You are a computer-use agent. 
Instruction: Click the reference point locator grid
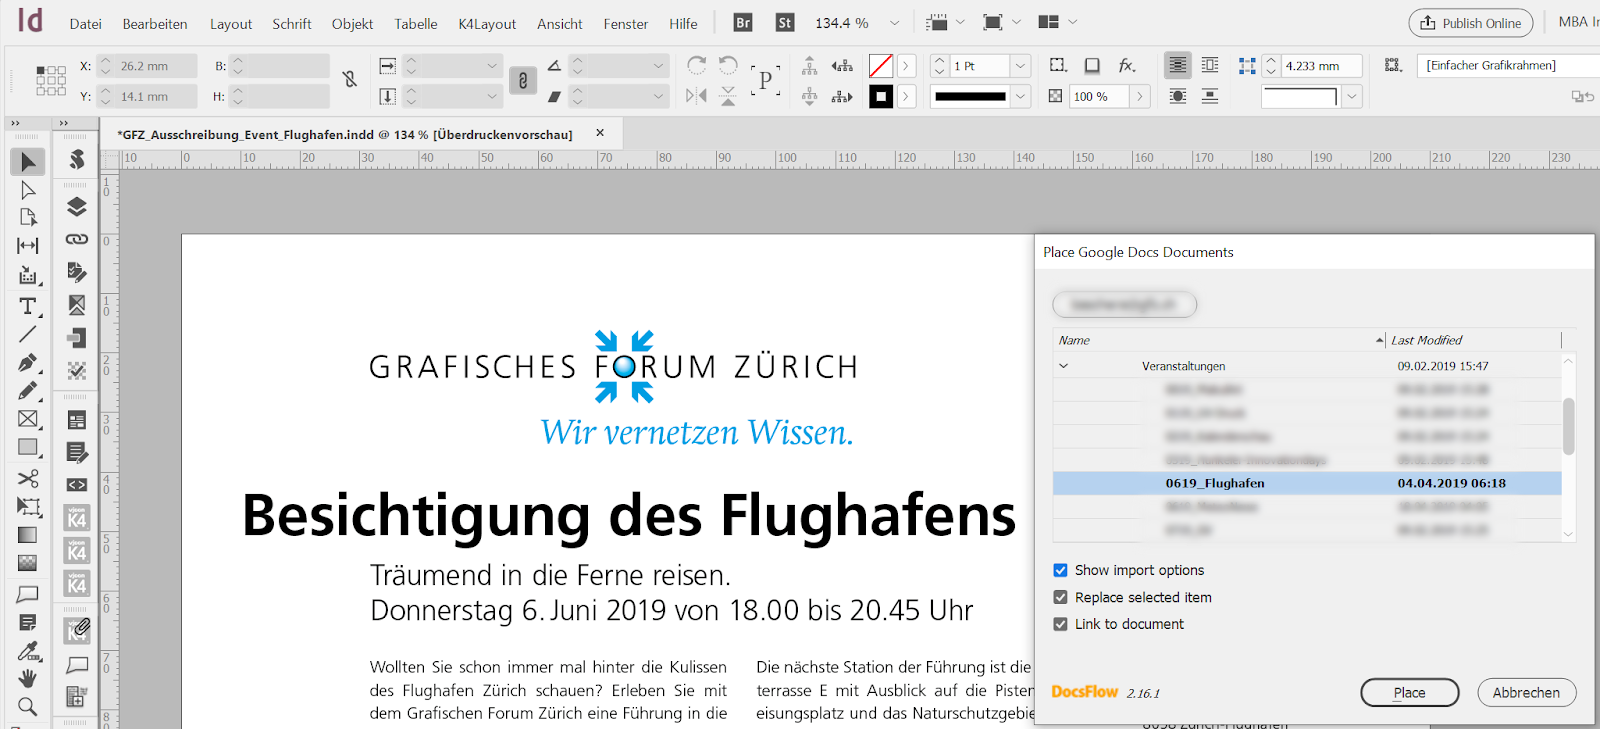coord(51,81)
